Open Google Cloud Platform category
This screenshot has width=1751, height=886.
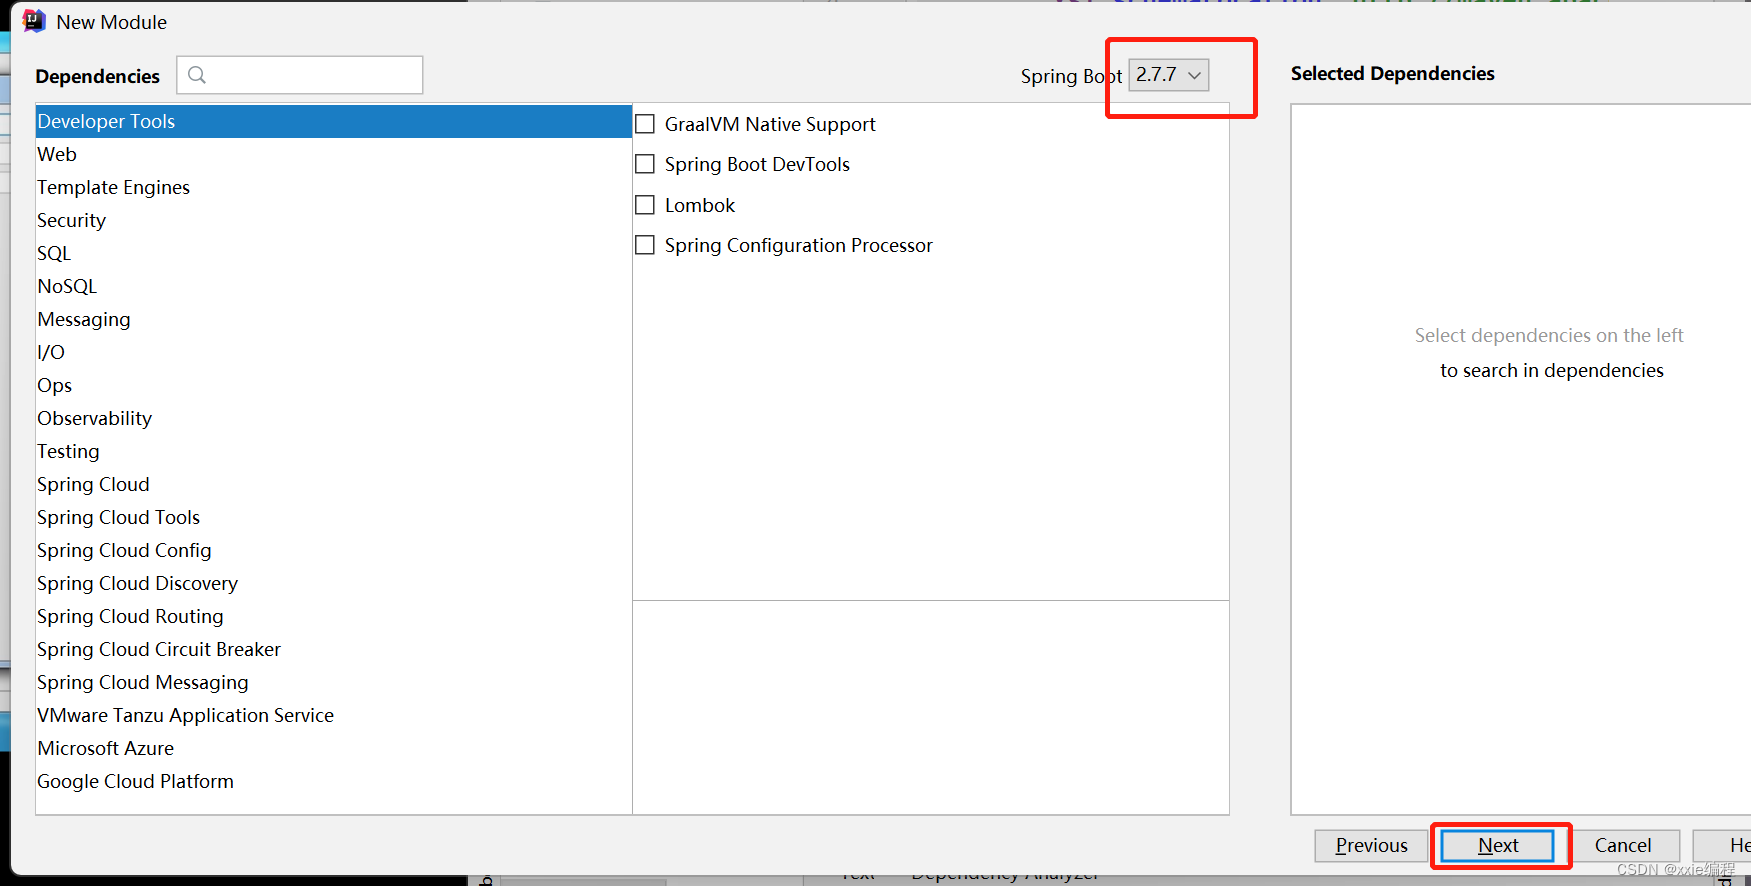(334, 781)
